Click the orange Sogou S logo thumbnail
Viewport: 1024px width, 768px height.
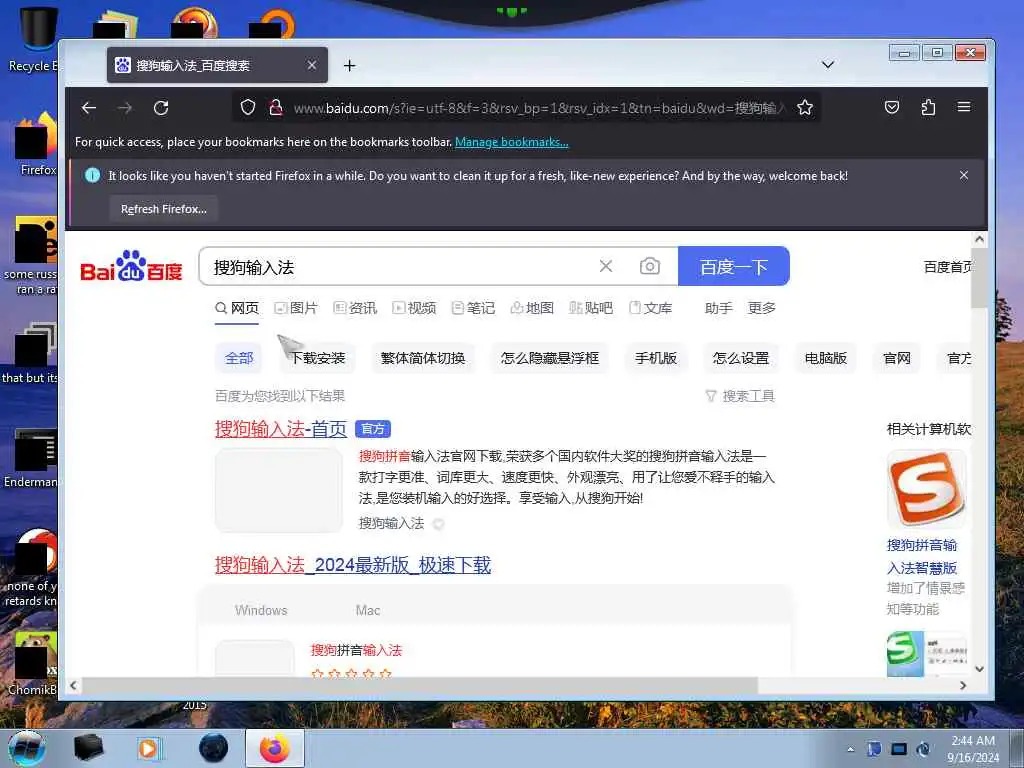point(927,489)
